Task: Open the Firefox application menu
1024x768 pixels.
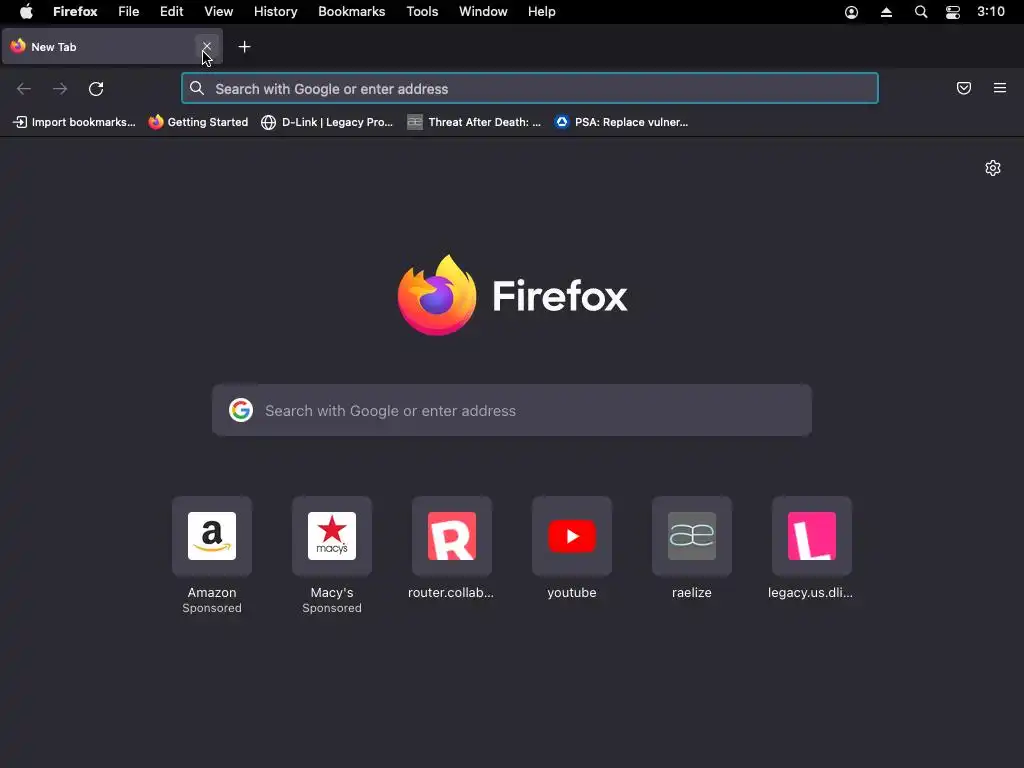Action: coord(75,12)
